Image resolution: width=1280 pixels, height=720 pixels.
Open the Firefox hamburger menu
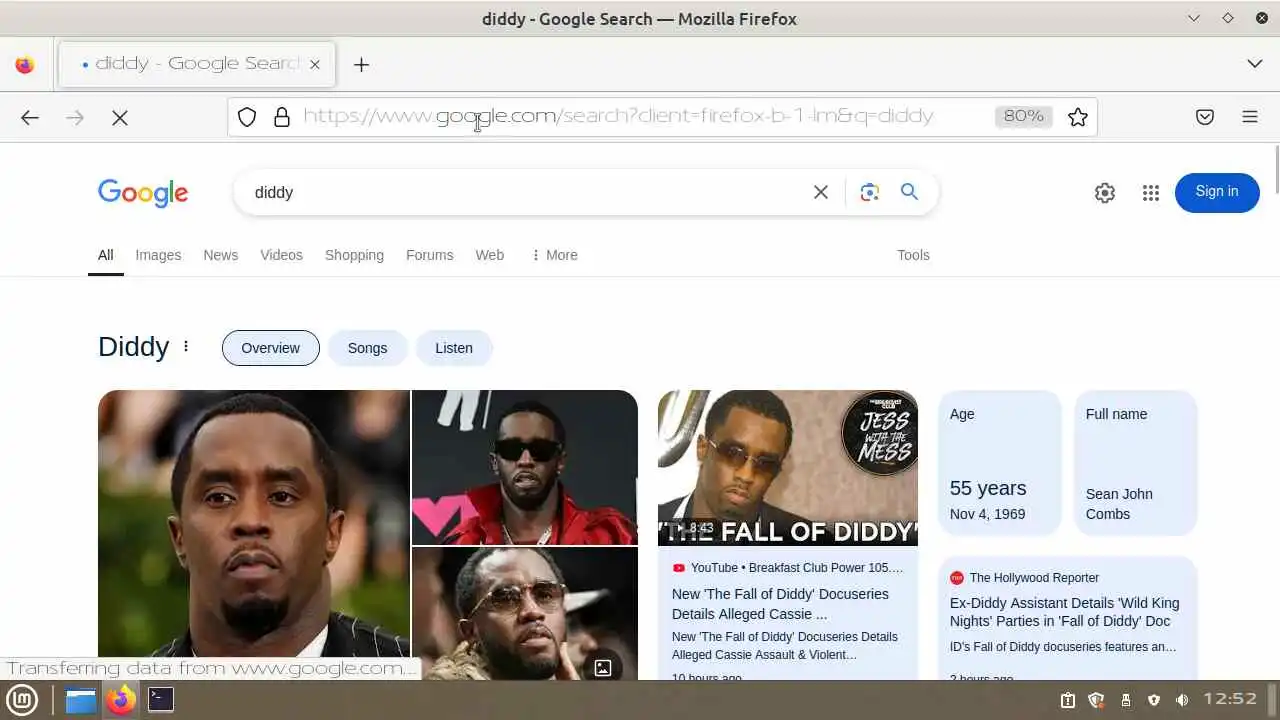1250,117
